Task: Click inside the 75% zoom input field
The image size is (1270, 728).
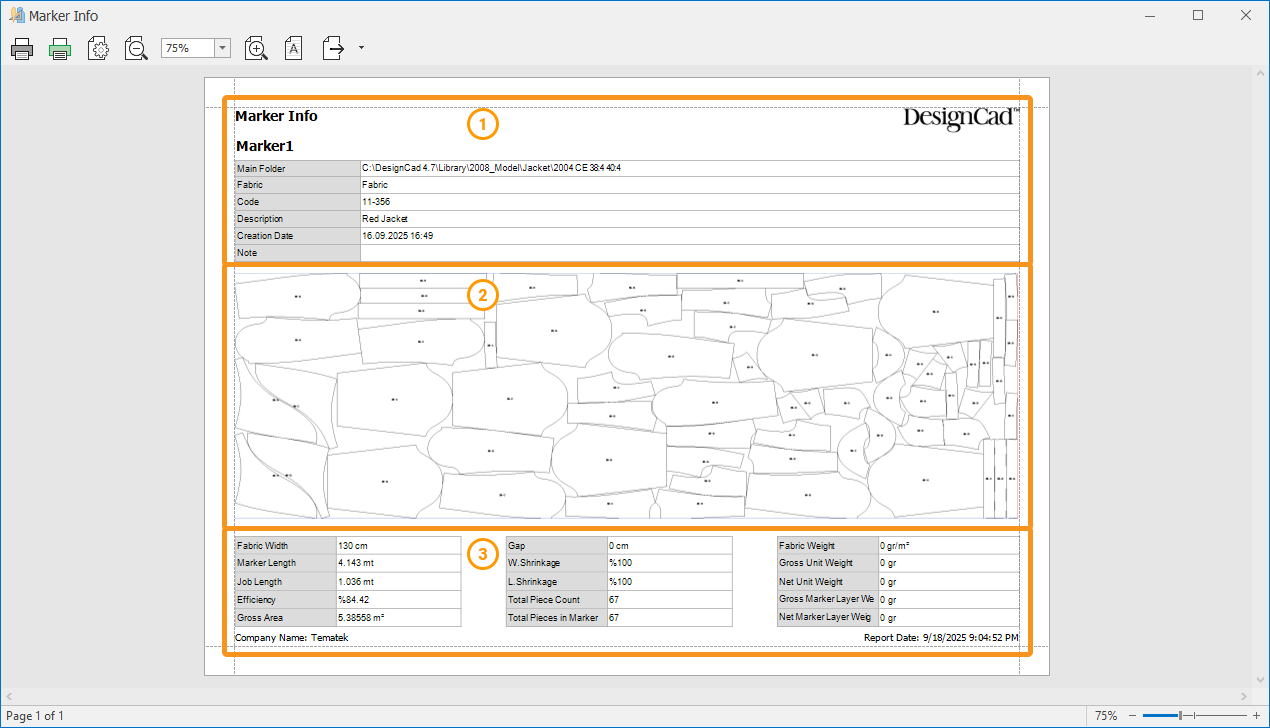Action: click(x=187, y=48)
